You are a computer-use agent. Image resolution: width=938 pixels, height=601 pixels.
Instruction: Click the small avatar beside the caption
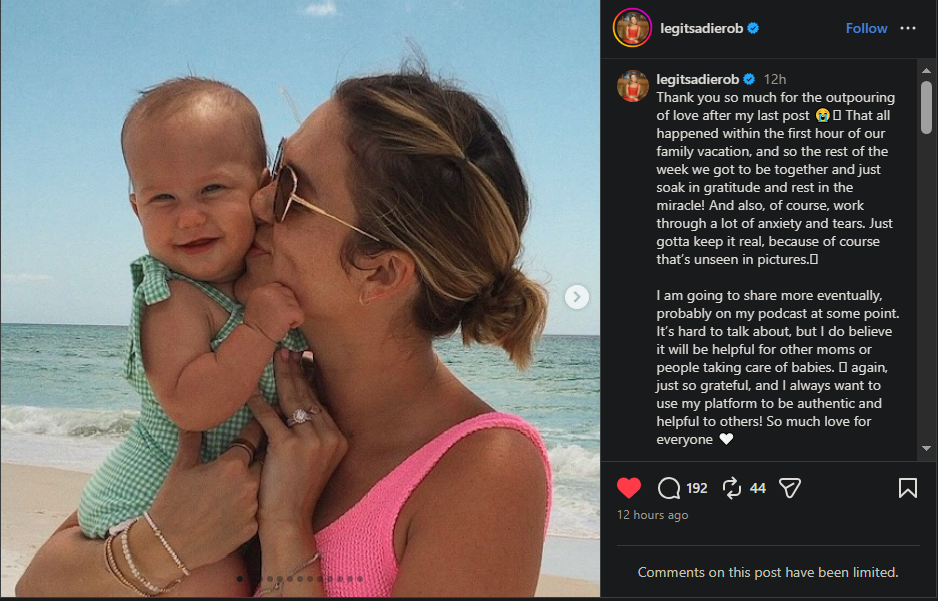tap(632, 86)
